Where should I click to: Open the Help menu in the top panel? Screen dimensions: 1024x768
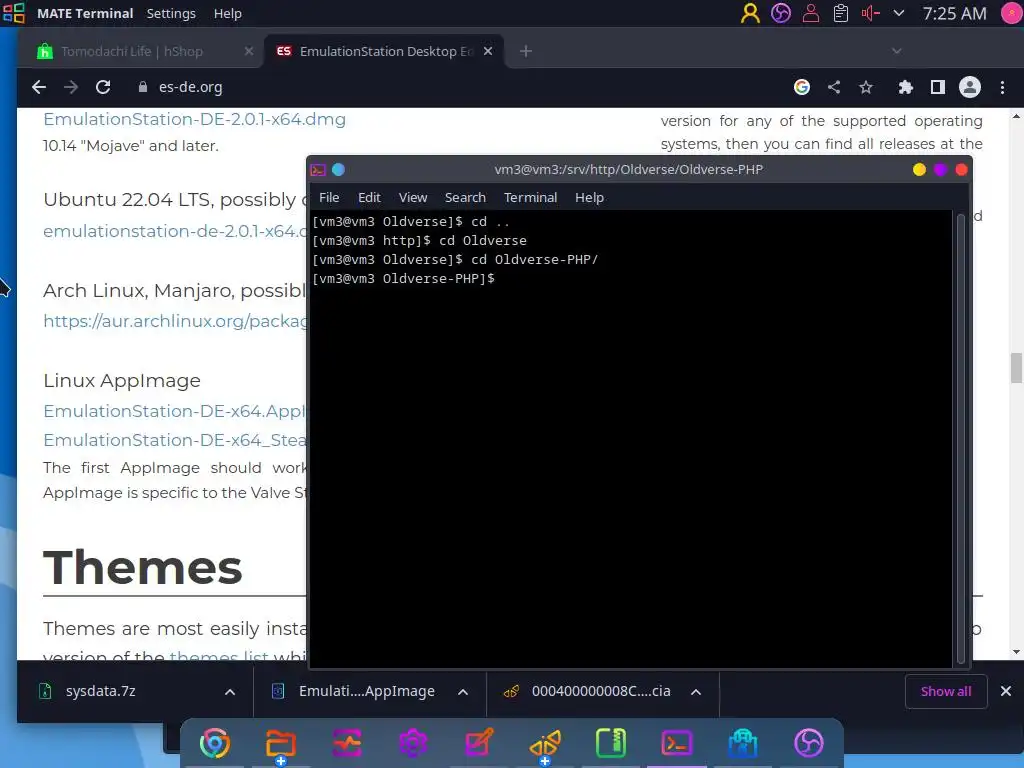pos(227,13)
